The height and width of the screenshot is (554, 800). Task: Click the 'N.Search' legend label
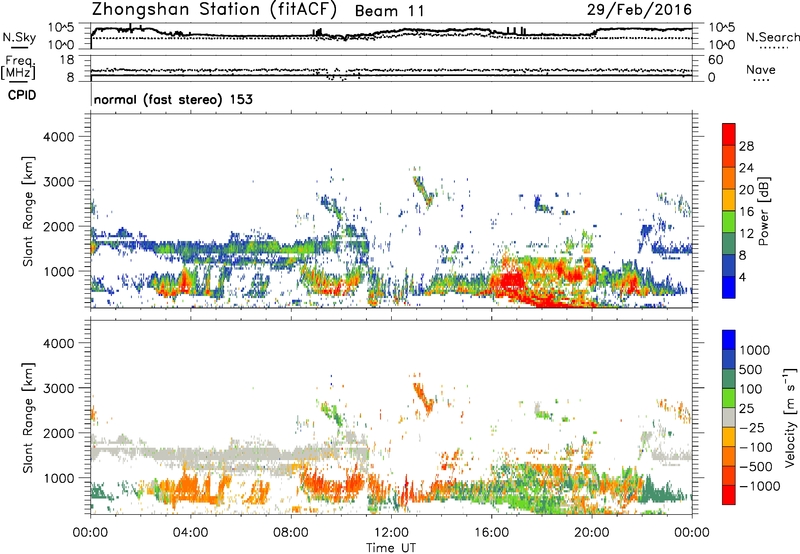[772, 37]
